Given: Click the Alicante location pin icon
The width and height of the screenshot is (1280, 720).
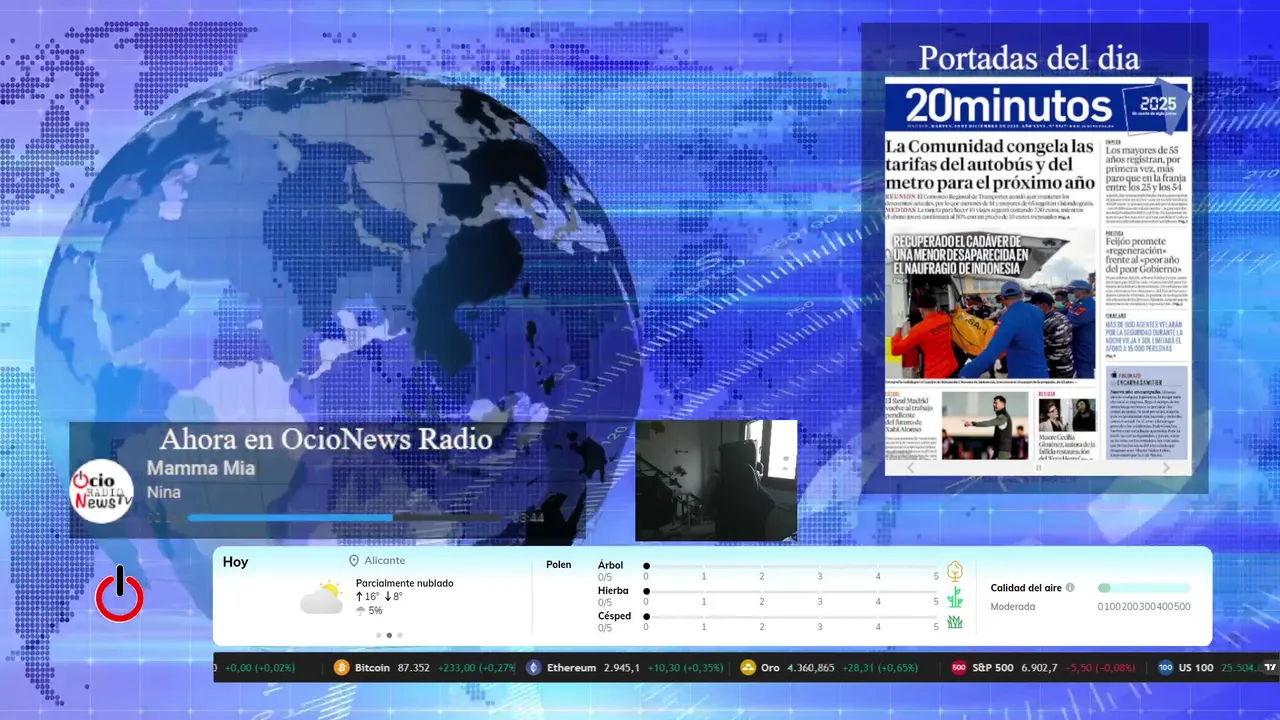Looking at the screenshot, I should [354, 561].
